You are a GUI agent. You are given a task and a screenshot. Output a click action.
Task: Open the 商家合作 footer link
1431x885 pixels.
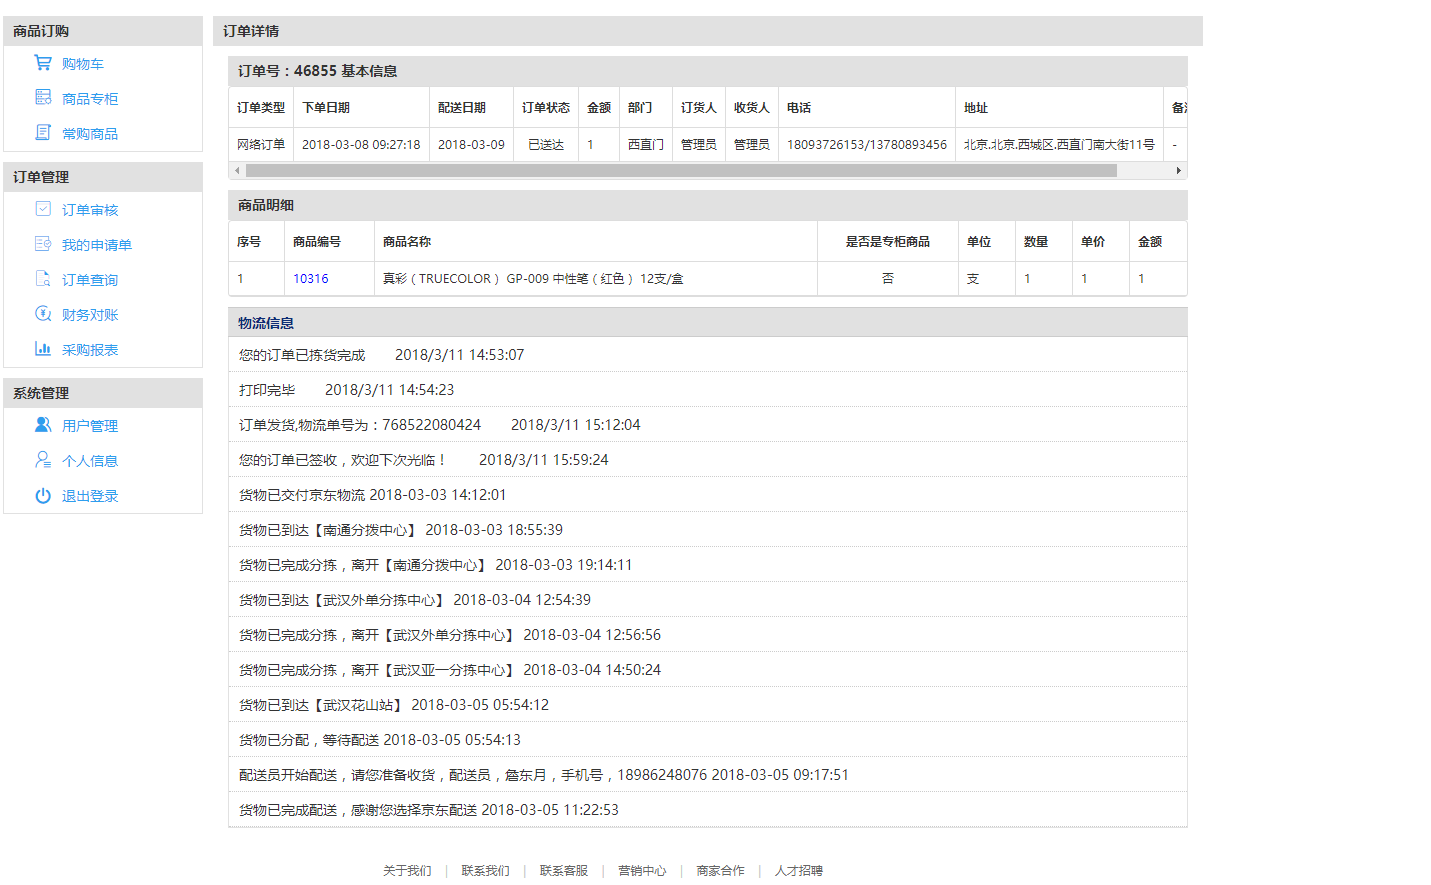click(x=720, y=871)
